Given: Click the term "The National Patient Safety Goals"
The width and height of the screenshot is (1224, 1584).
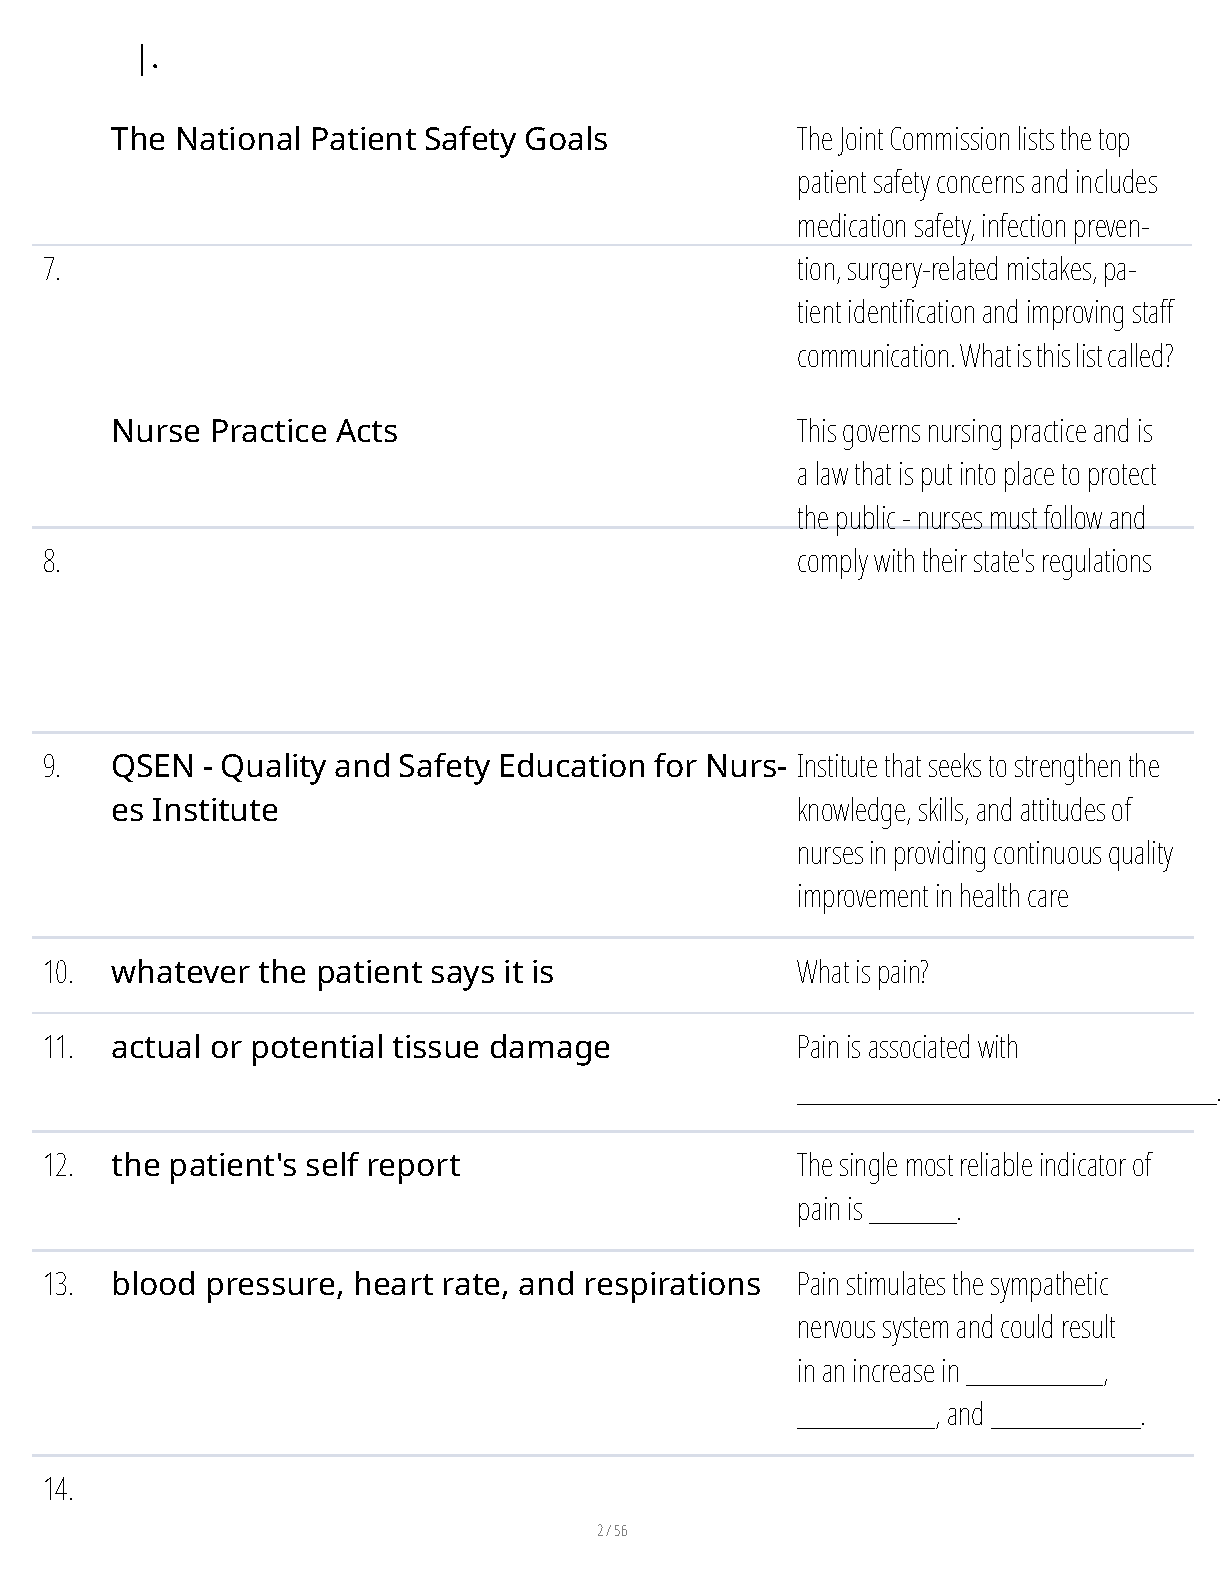Looking at the screenshot, I should (x=358, y=139).
